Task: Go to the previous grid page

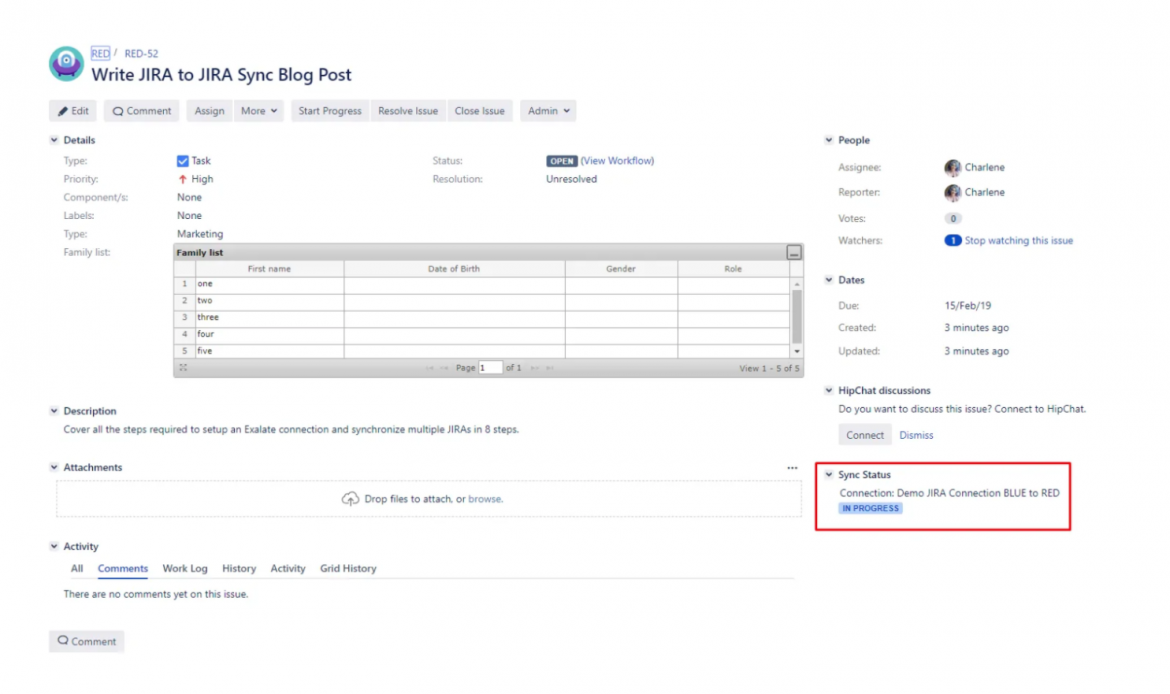Action: tap(445, 368)
